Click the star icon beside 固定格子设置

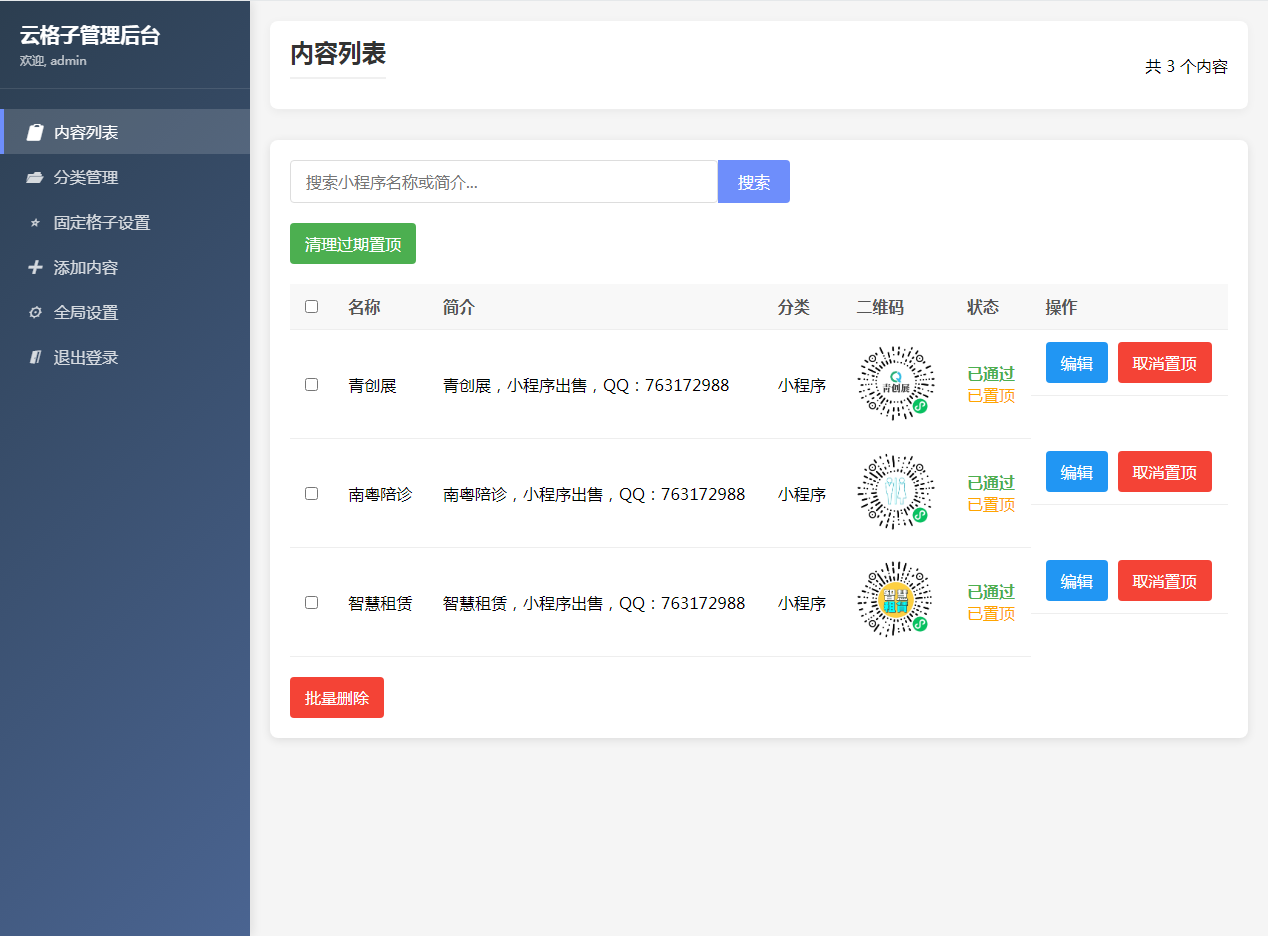35,223
